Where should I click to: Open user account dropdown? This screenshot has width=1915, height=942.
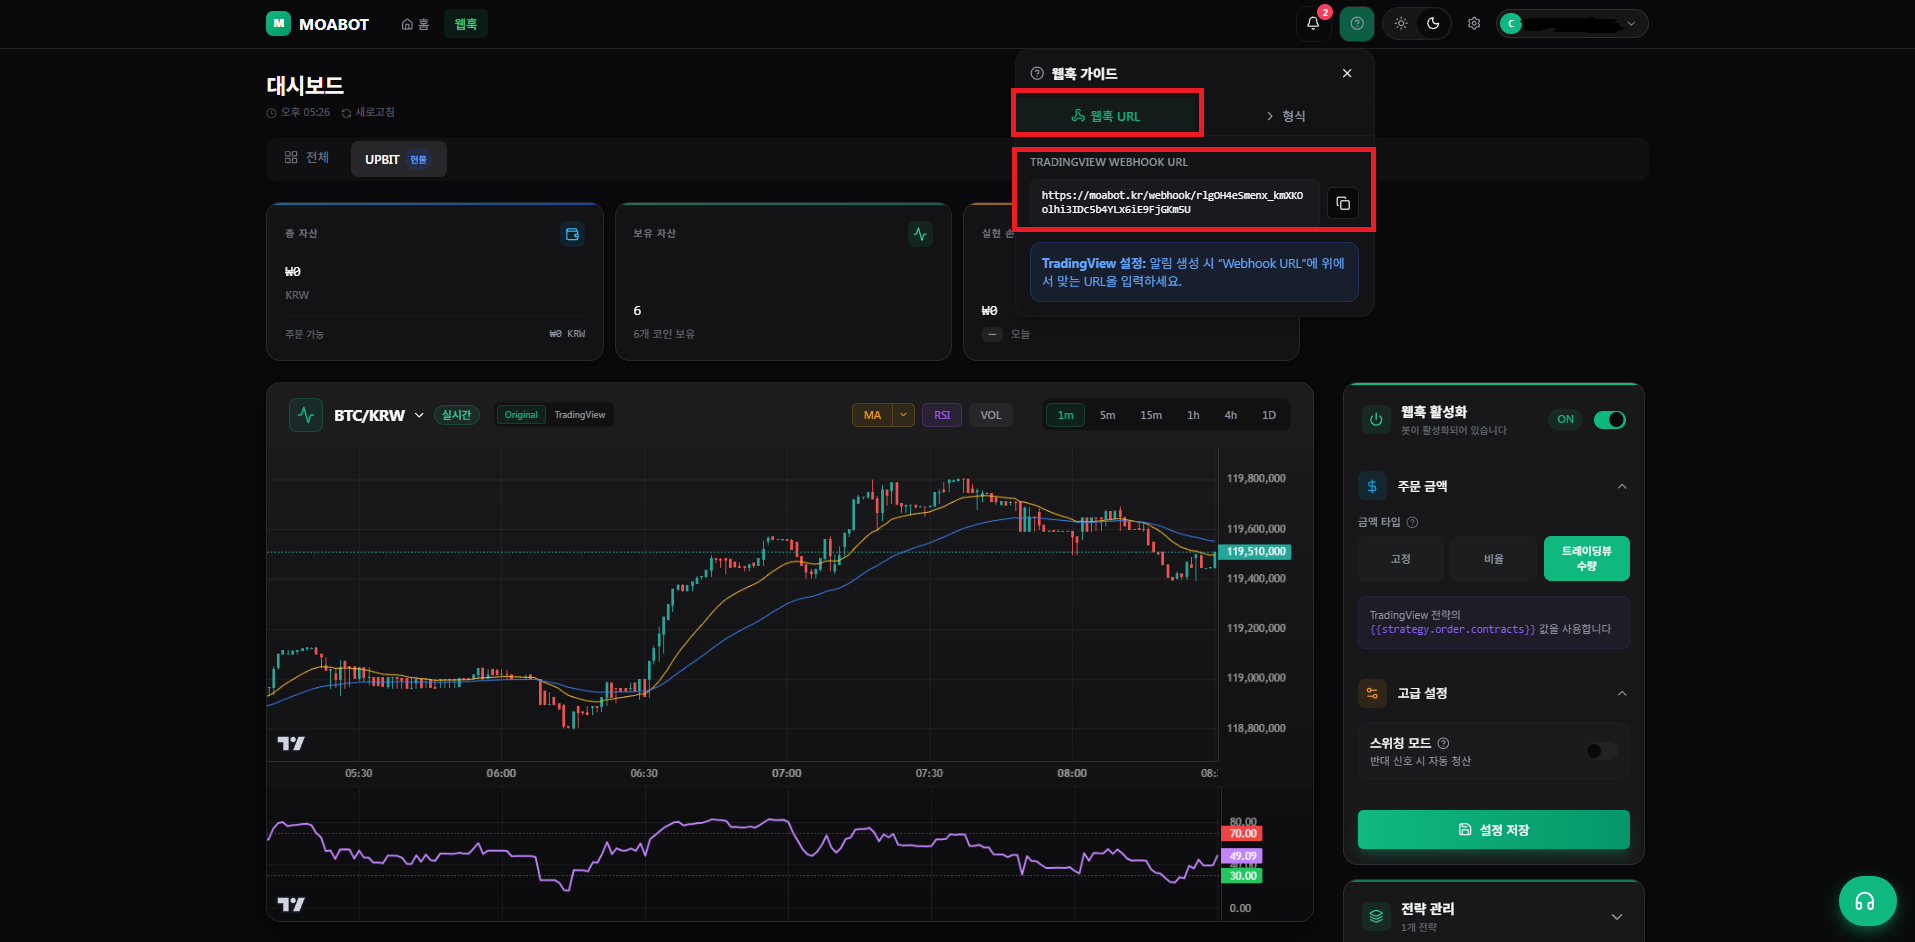coord(1572,23)
